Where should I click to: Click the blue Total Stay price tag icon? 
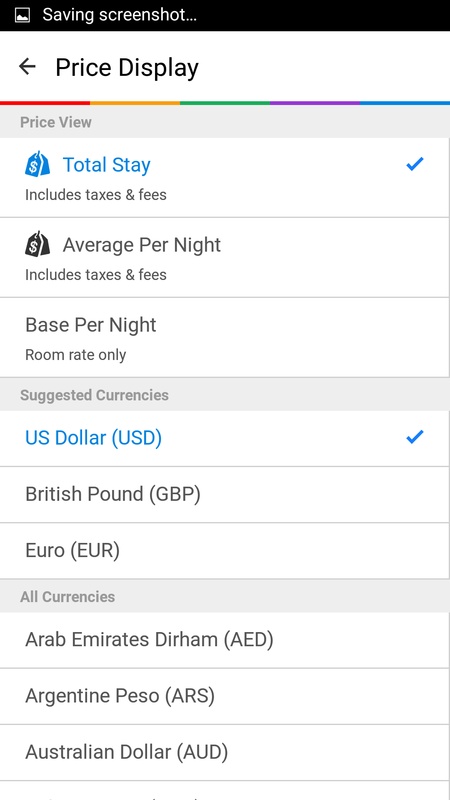click(38, 164)
